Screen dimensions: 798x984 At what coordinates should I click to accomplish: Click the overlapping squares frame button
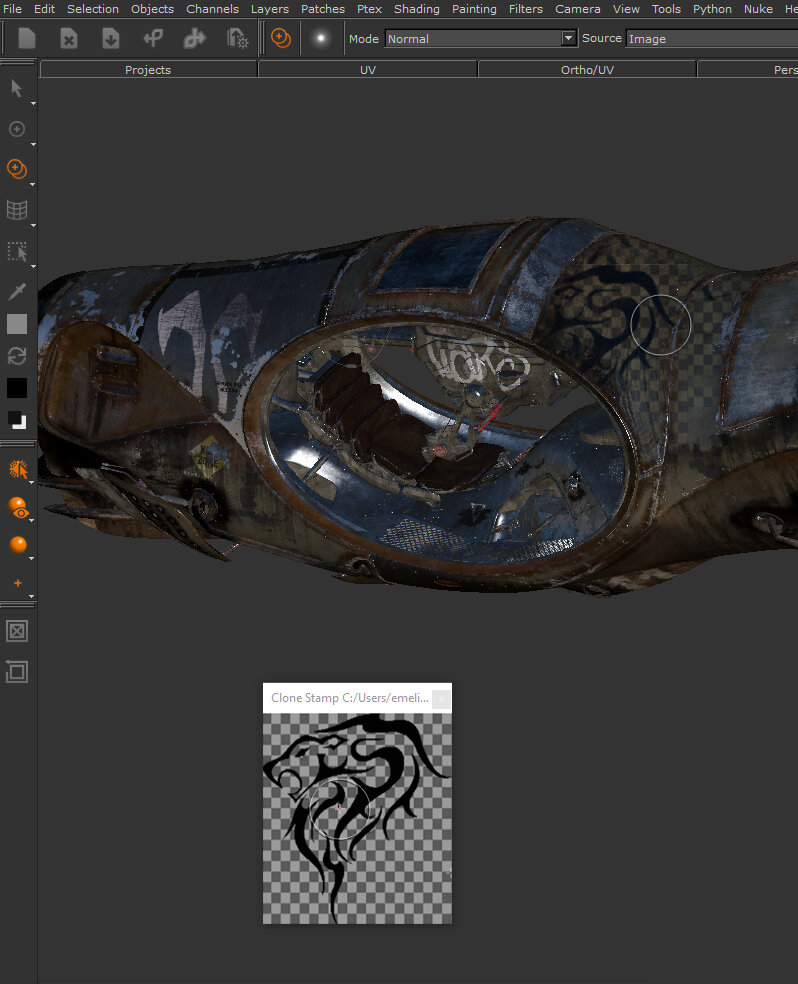click(x=17, y=672)
